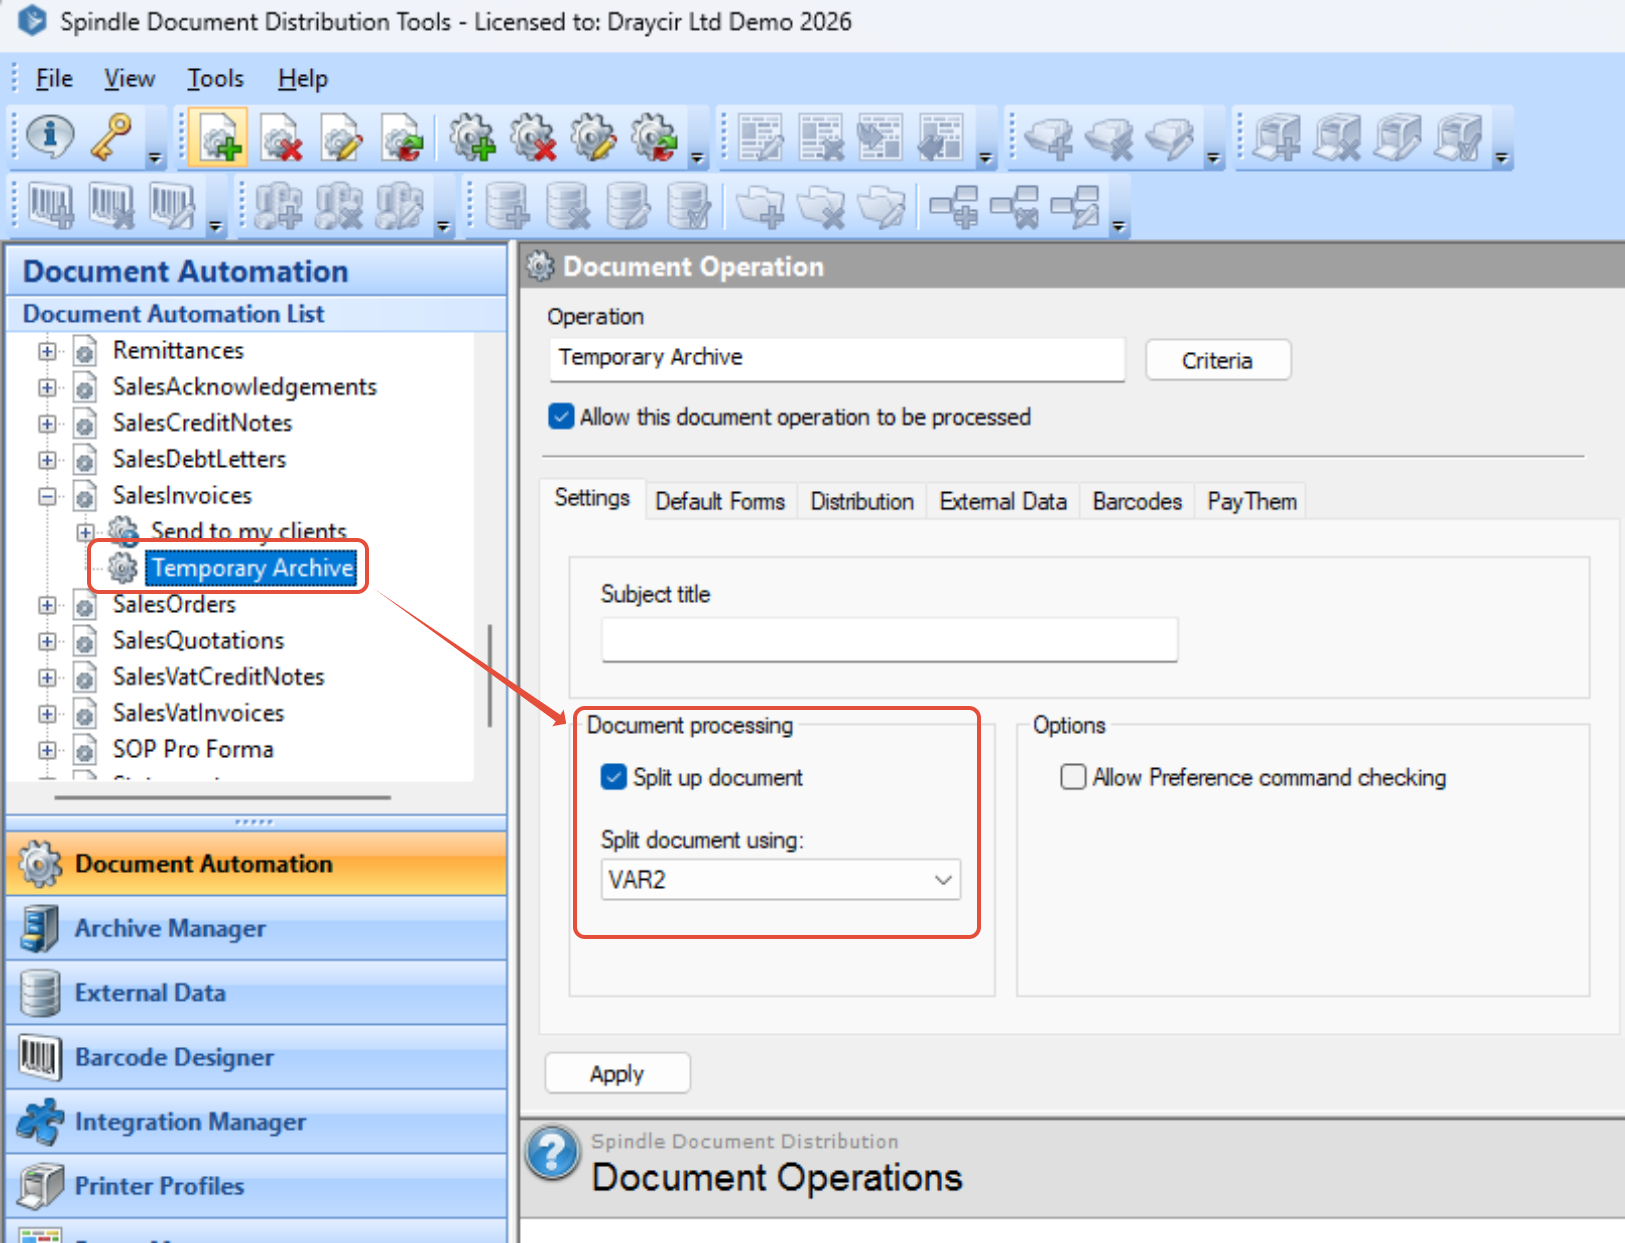The height and width of the screenshot is (1243, 1625).
Task: Expand the Send to my clients node
Action: click(85, 531)
